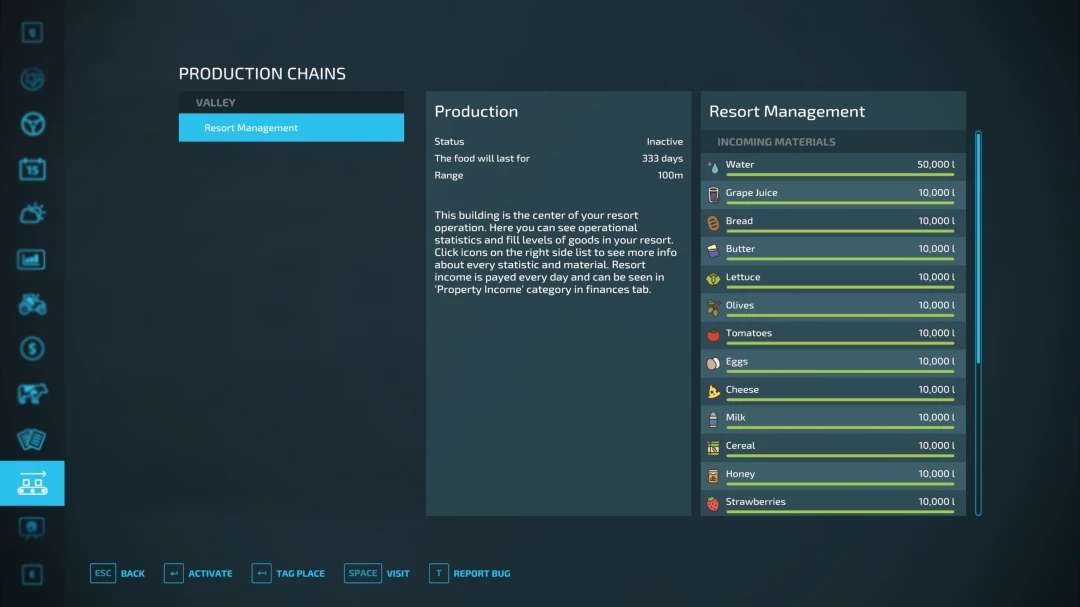1080x607 pixels.
Task: Open the contracts papers tab
Action: click(x=32, y=439)
